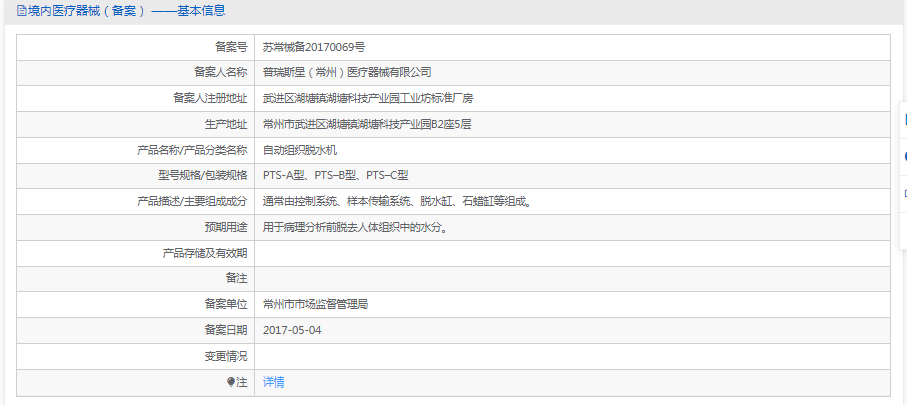907x405 pixels.
Task: Click the 变更情况 row label
Action: click(x=226, y=356)
